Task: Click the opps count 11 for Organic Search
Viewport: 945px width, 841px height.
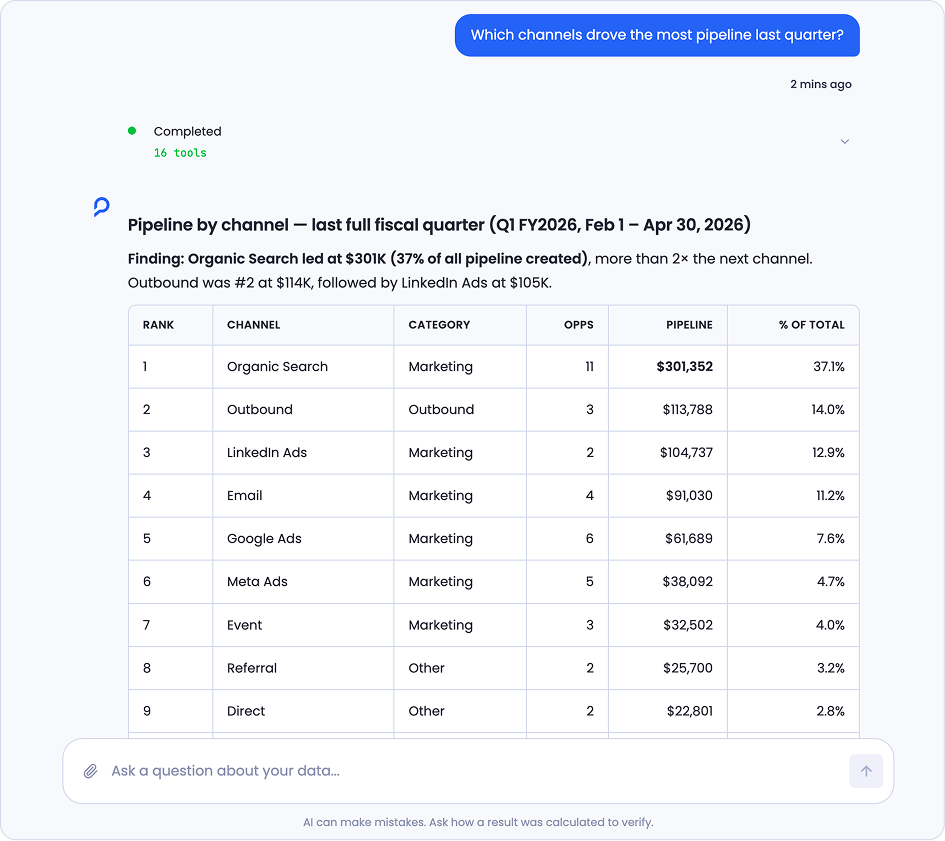Action: point(589,367)
